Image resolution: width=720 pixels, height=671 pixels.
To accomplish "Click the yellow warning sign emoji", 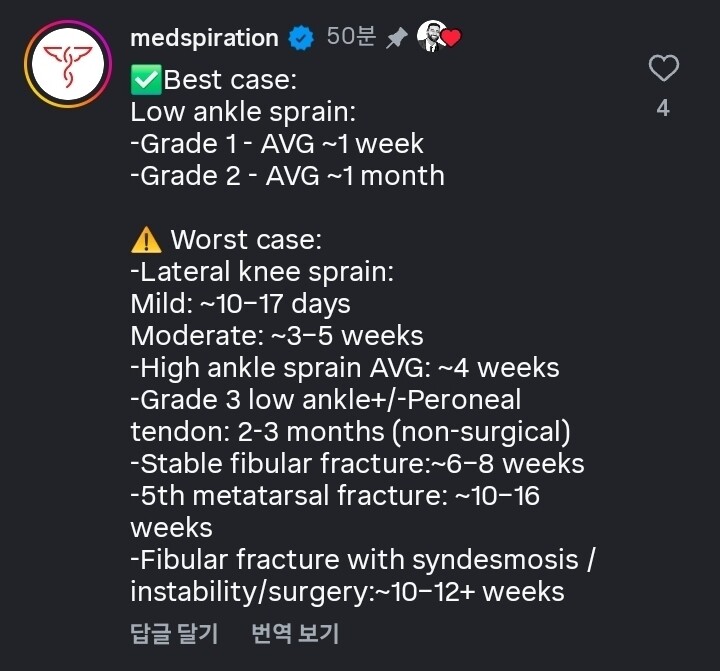I will tap(146, 240).
